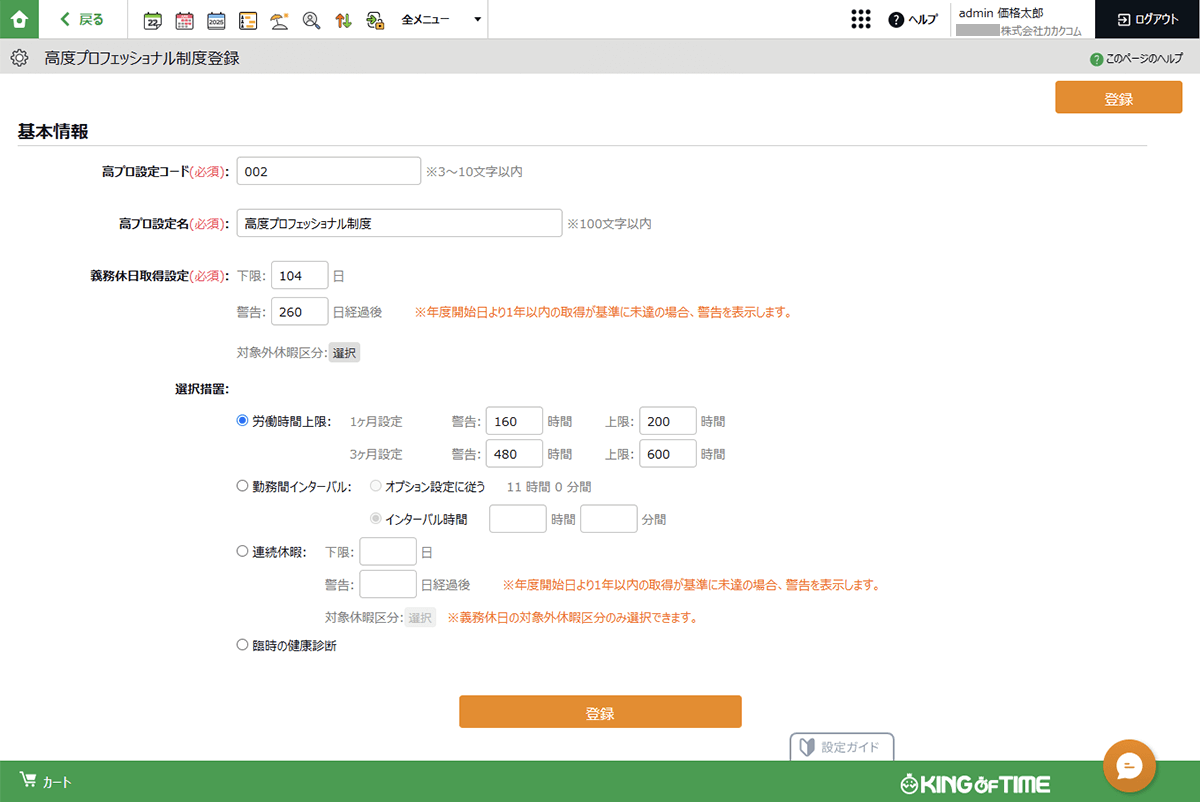Click the green home icon
1200x802 pixels.
(19, 19)
